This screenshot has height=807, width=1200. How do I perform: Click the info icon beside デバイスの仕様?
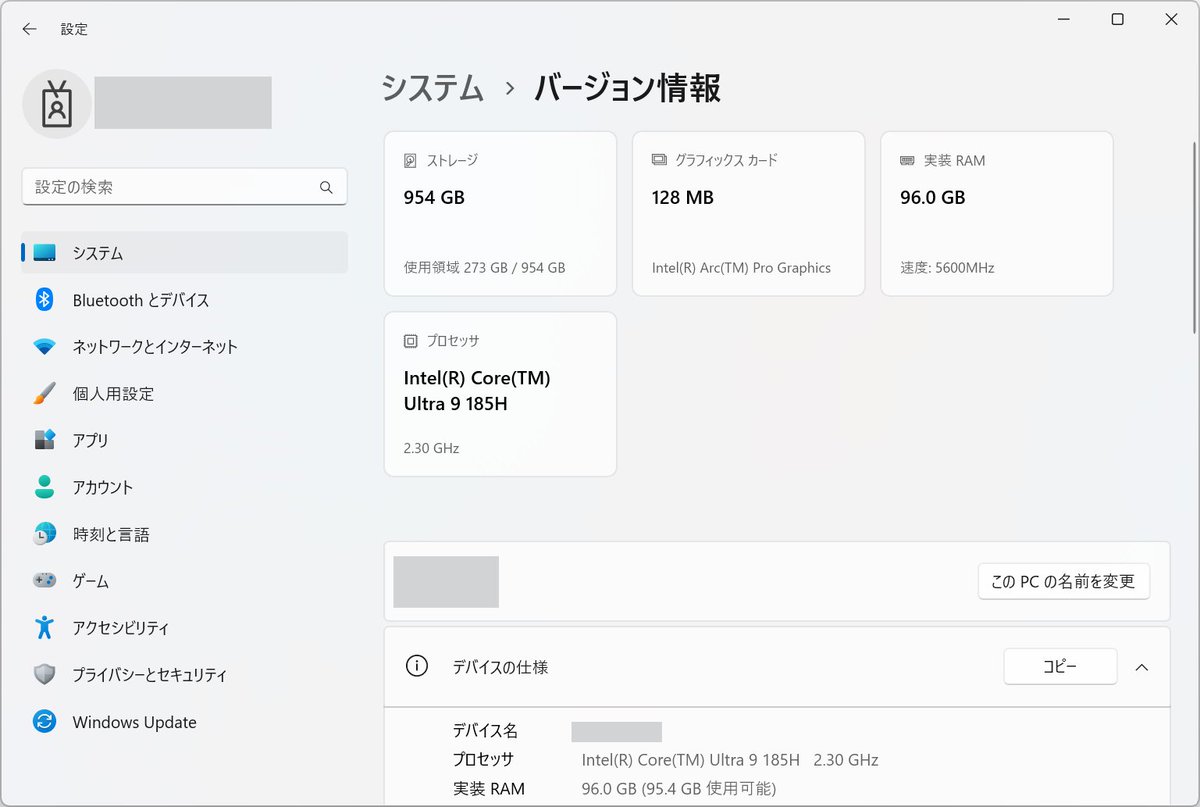point(417,667)
